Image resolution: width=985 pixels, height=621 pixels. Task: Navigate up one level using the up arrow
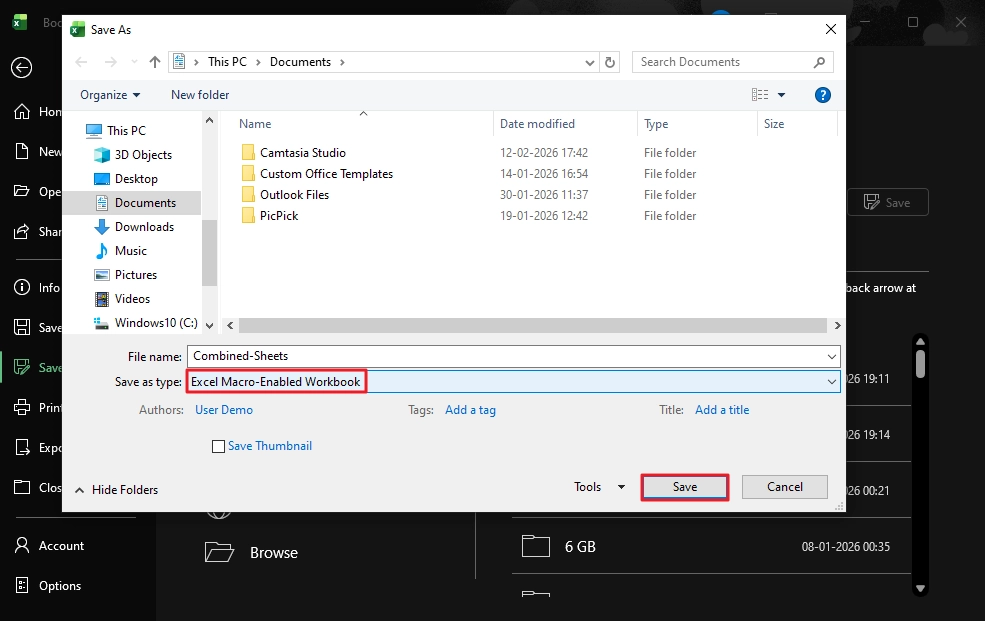tap(155, 61)
